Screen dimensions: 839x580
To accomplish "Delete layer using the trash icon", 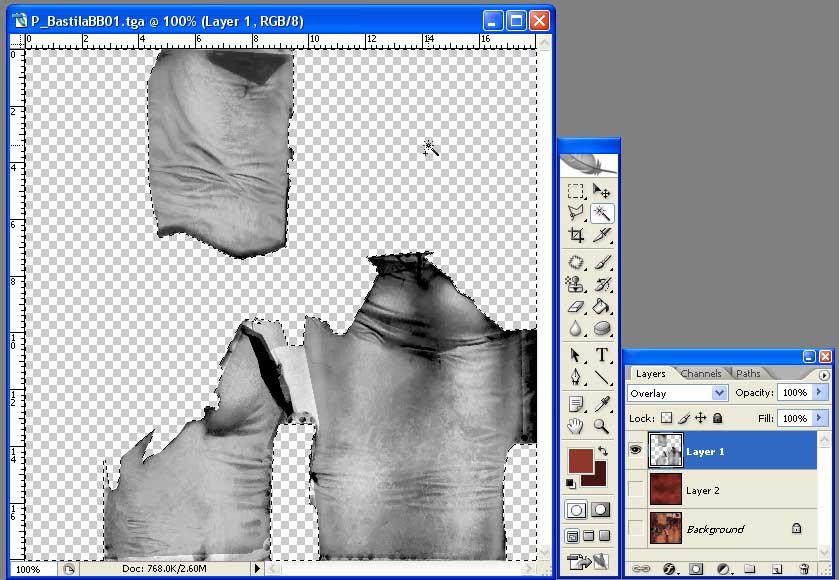I will [803, 569].
